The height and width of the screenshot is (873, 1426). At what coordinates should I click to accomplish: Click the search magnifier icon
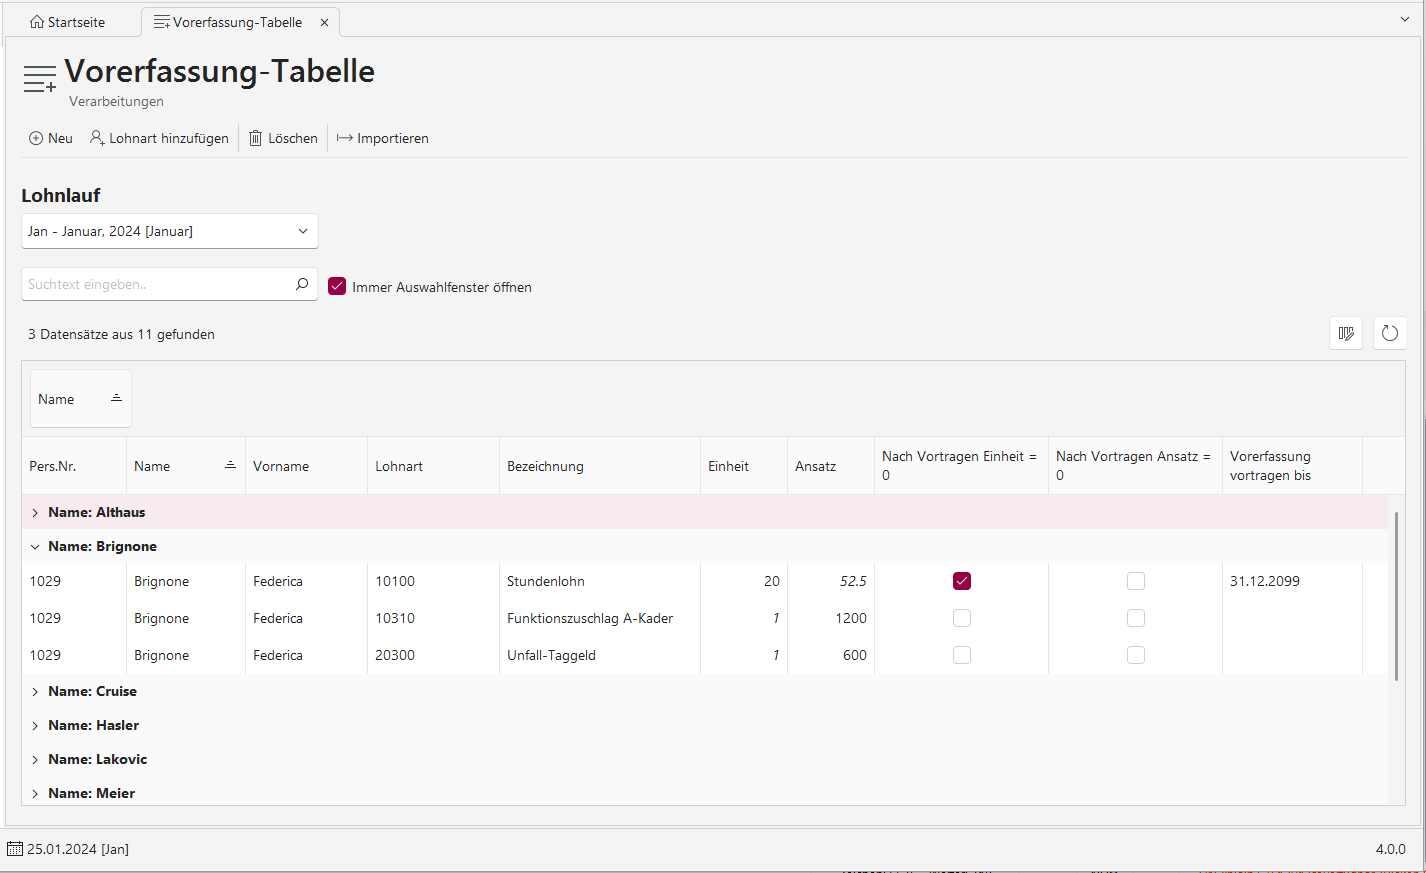coord(302,284)
